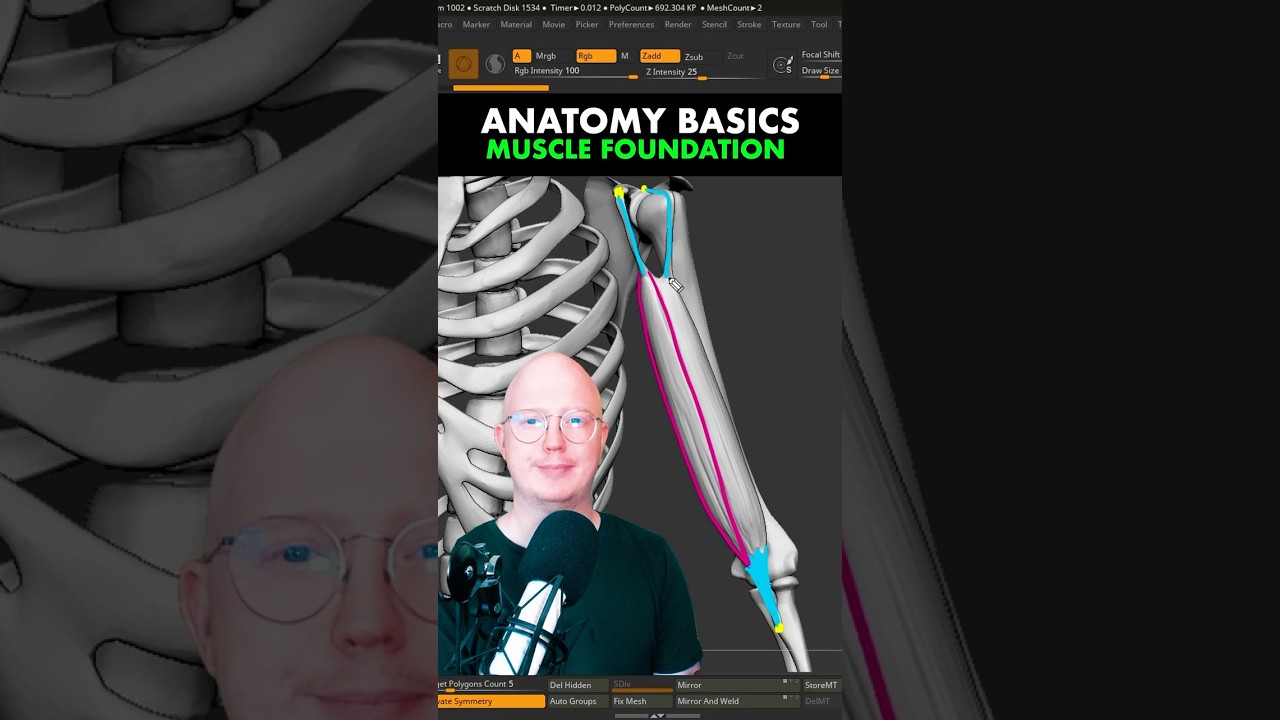Image resolution: width=1280 pixels, height=720 pixels.
Task: Click the PolyCount 692.304 KP status text
Action: (x=652, y=8)
